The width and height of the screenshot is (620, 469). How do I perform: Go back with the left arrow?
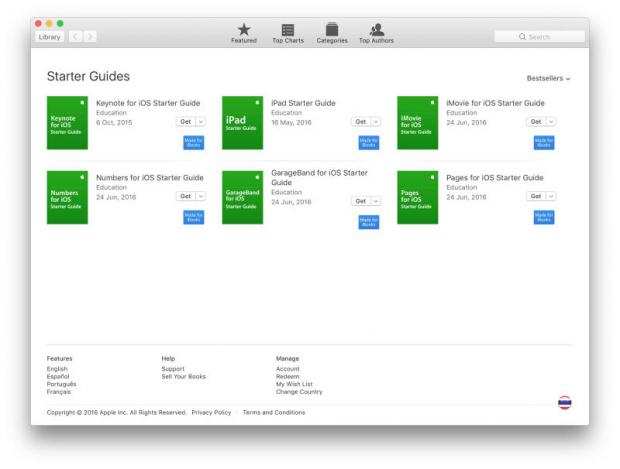tap(76, 37)
